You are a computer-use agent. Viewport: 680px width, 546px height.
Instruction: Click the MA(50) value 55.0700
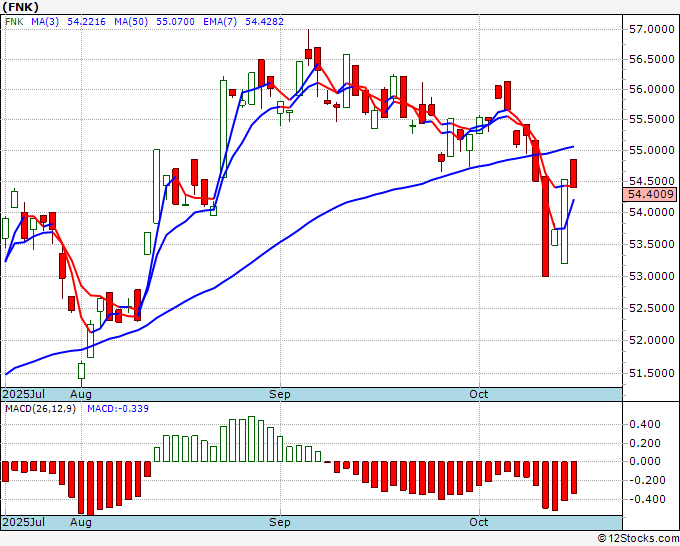[175, 21]
